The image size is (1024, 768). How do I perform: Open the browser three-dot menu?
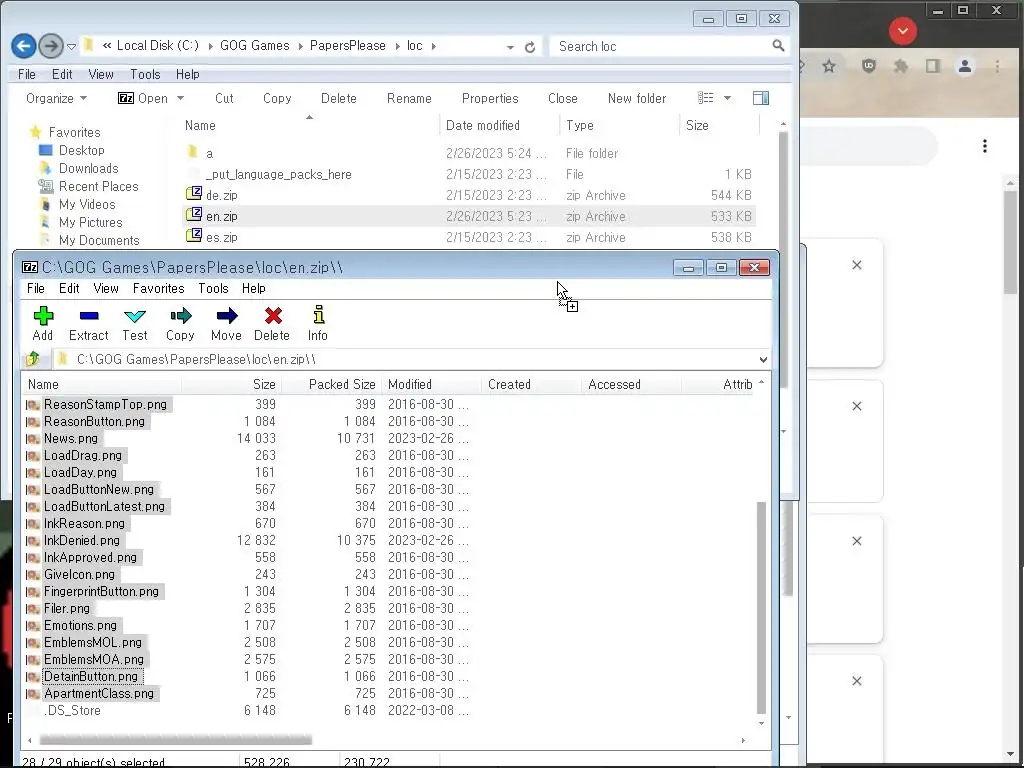click(997, 66)
